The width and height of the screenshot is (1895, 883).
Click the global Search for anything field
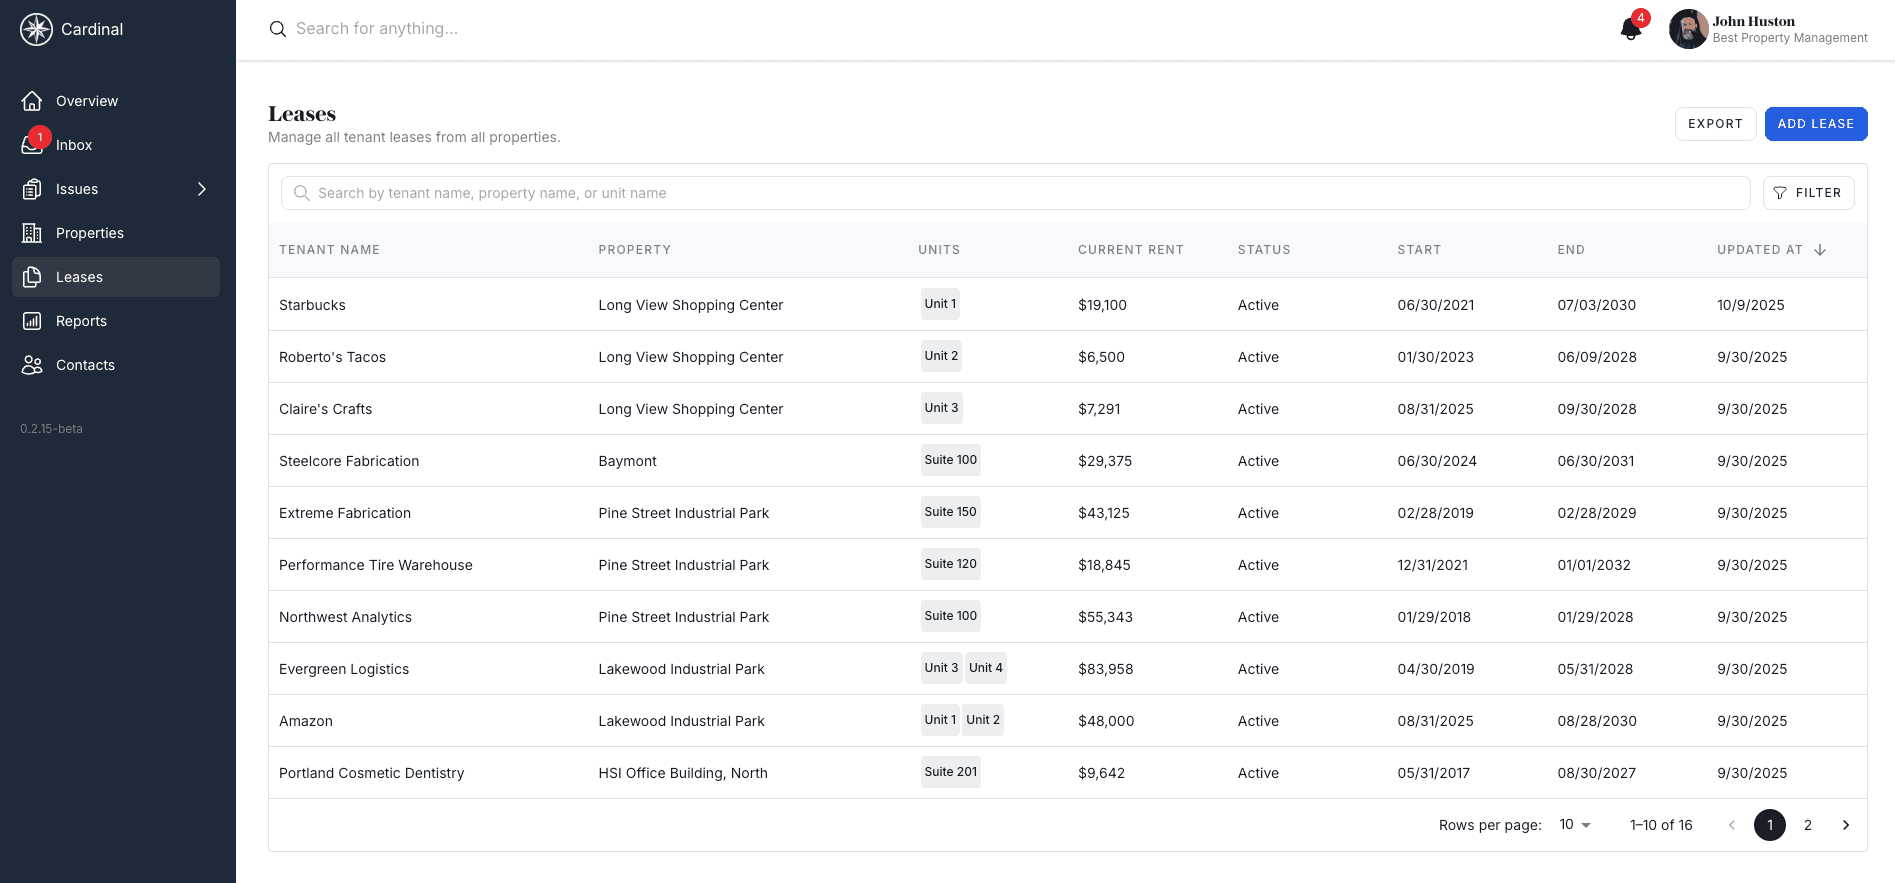pos(930,29)
